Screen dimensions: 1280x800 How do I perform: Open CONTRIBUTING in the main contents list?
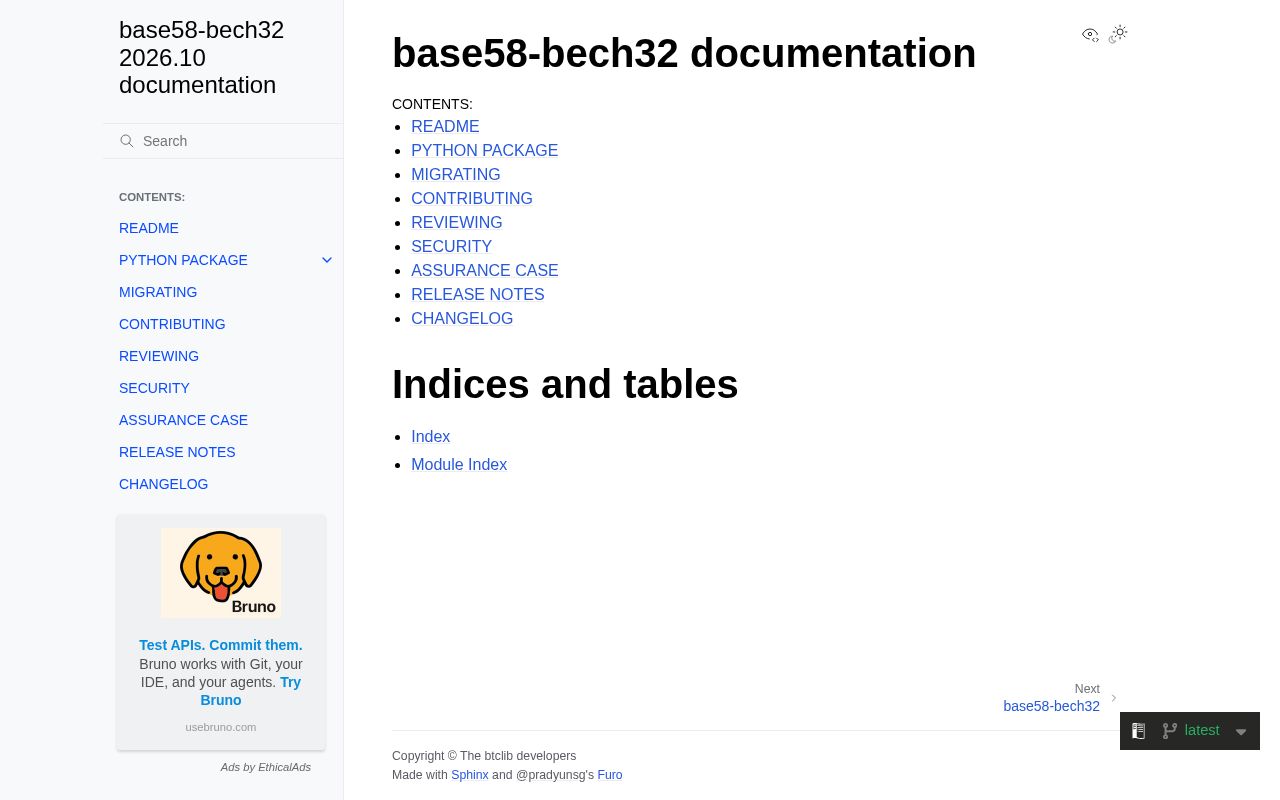tap(472, 199)
